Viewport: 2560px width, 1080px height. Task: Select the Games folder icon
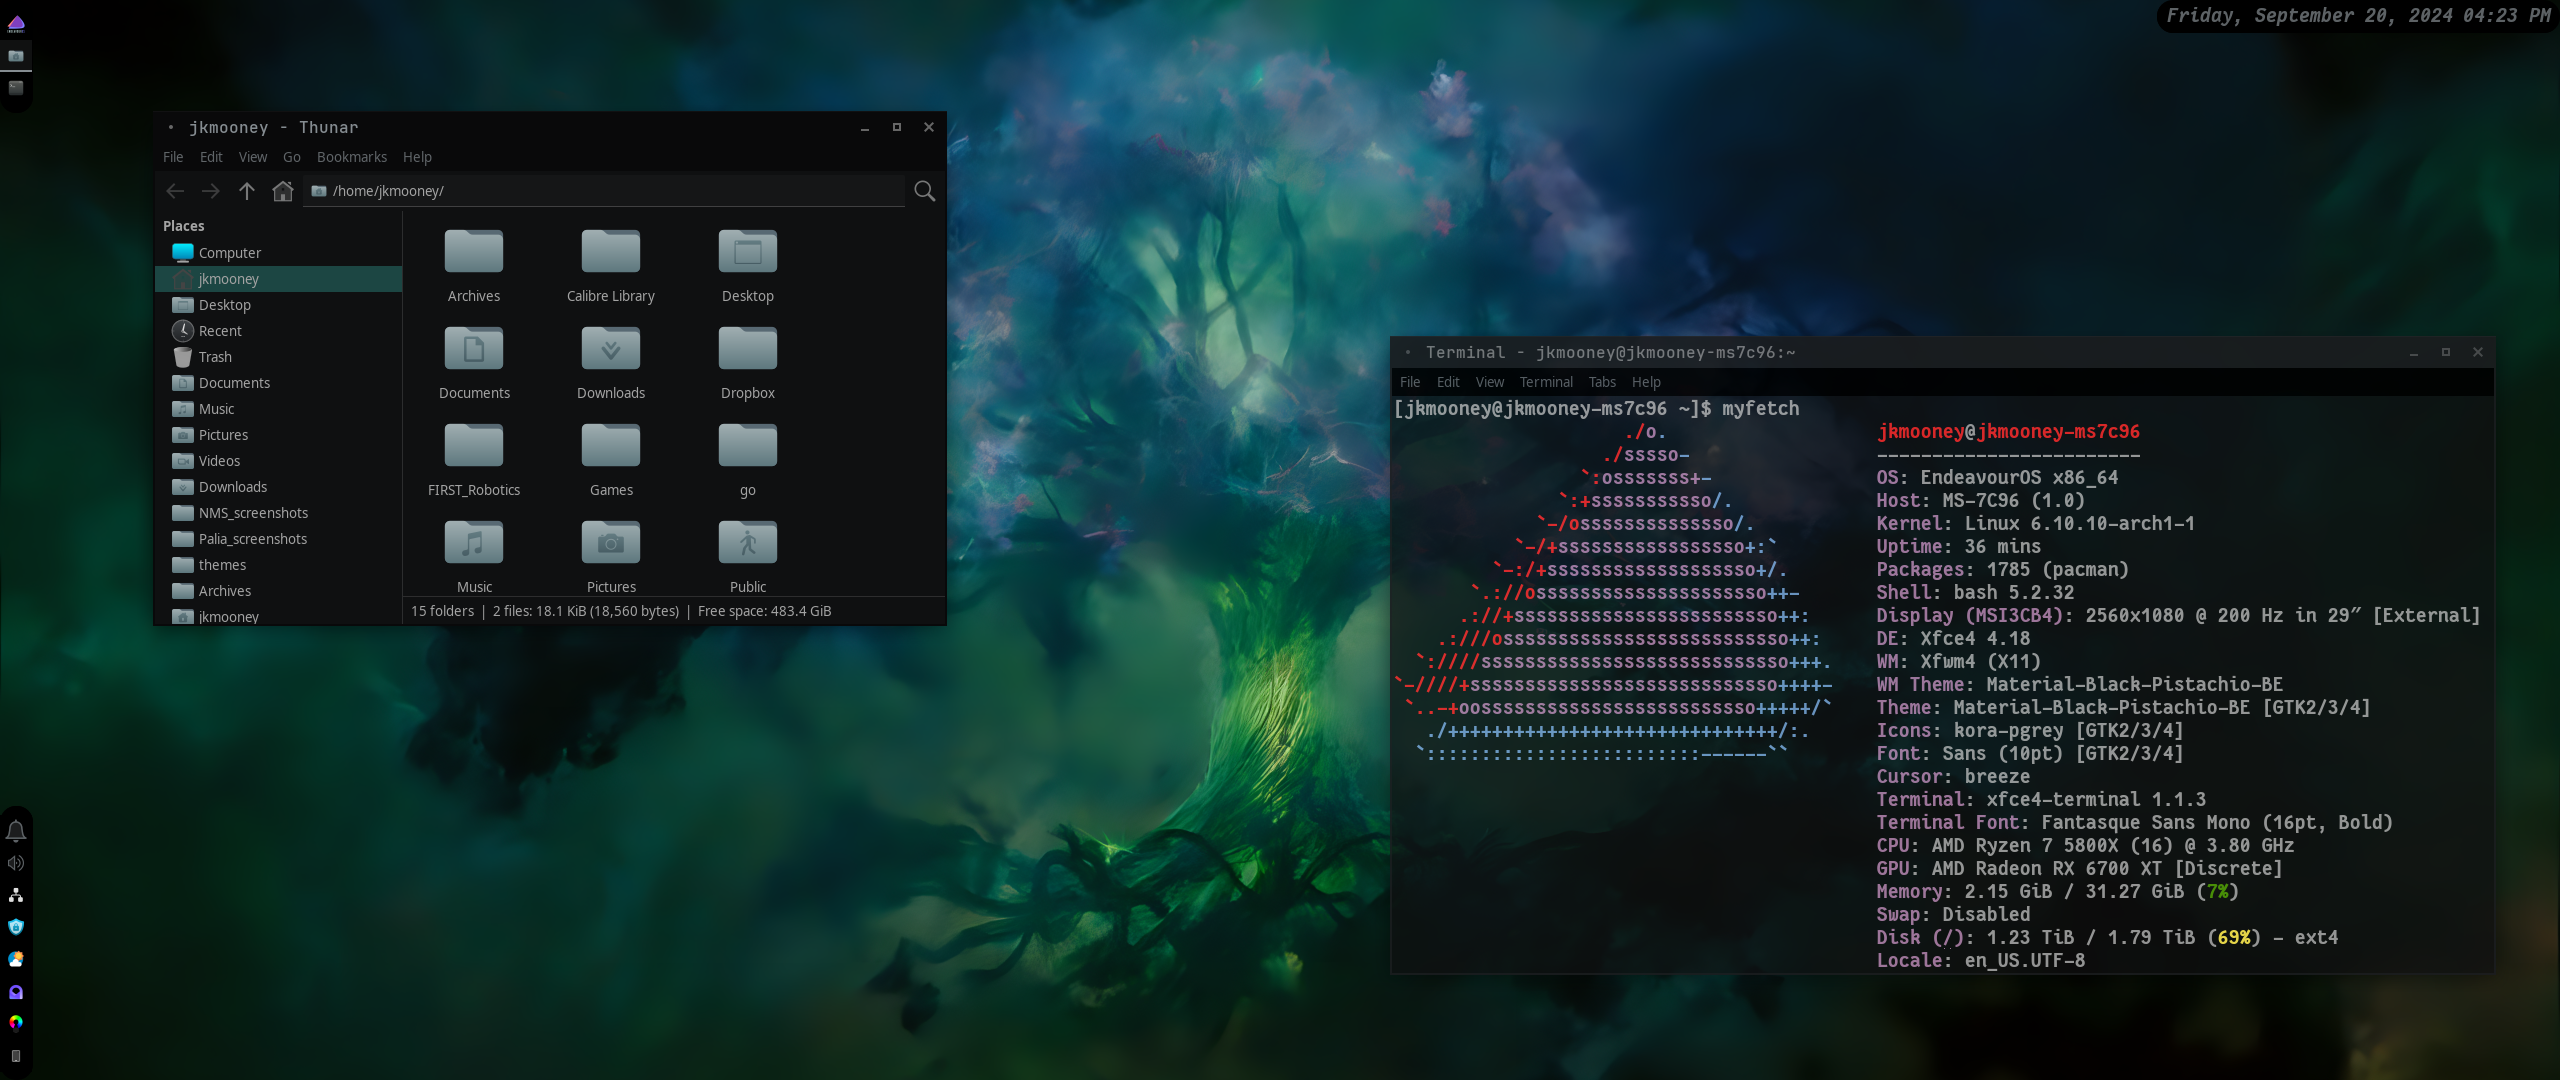click(x=611, y=445)
